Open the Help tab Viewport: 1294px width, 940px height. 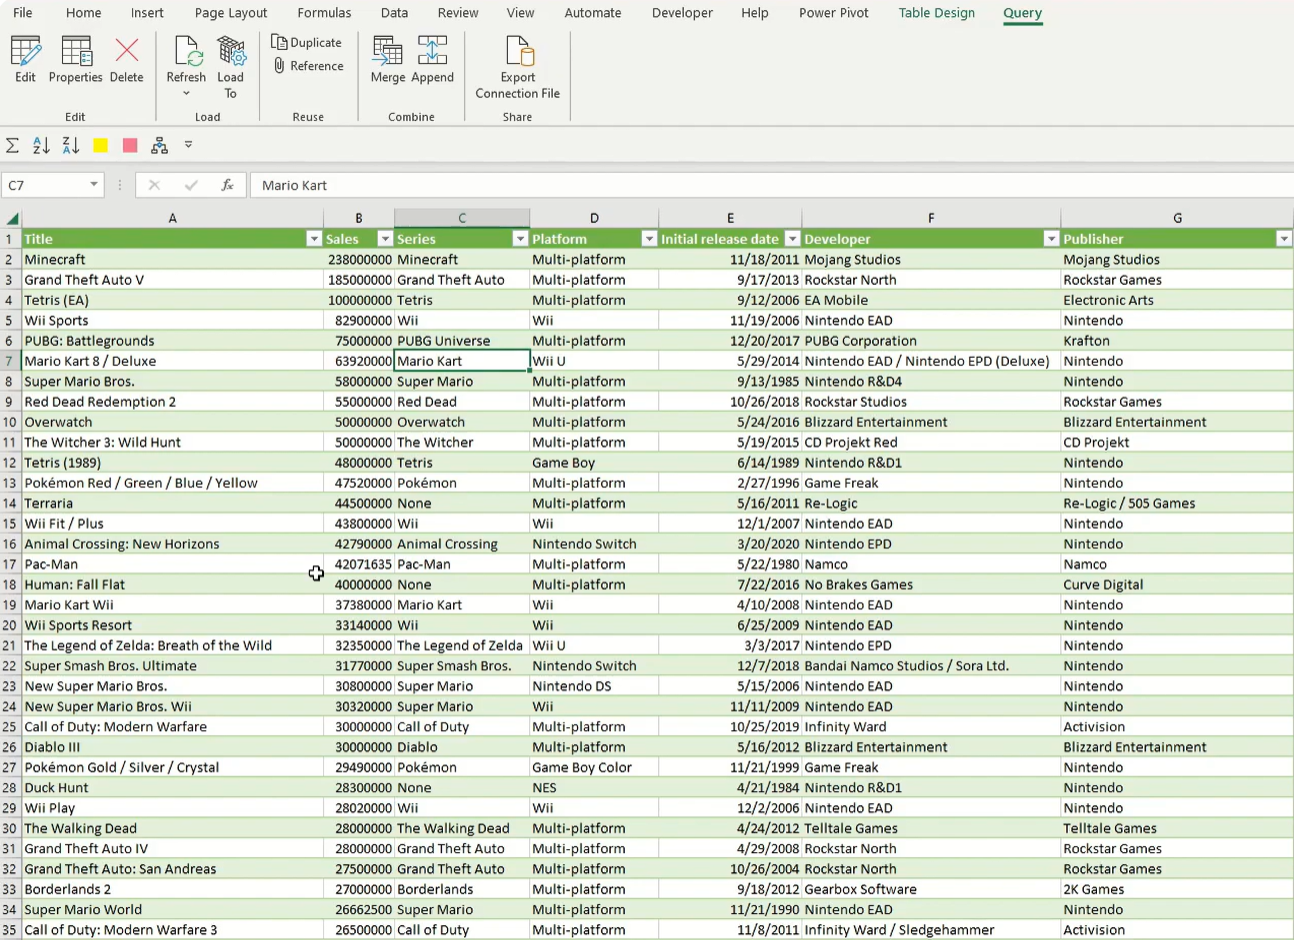(755, 13)
